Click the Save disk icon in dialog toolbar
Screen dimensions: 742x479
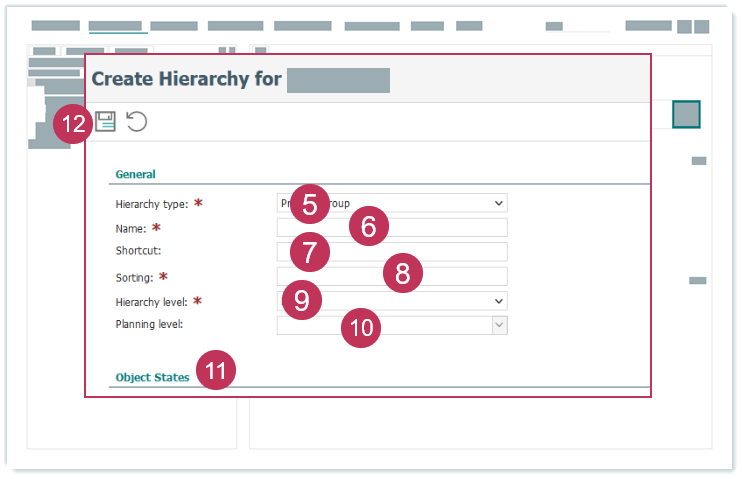pyautogui.click(x=105, y=122)
